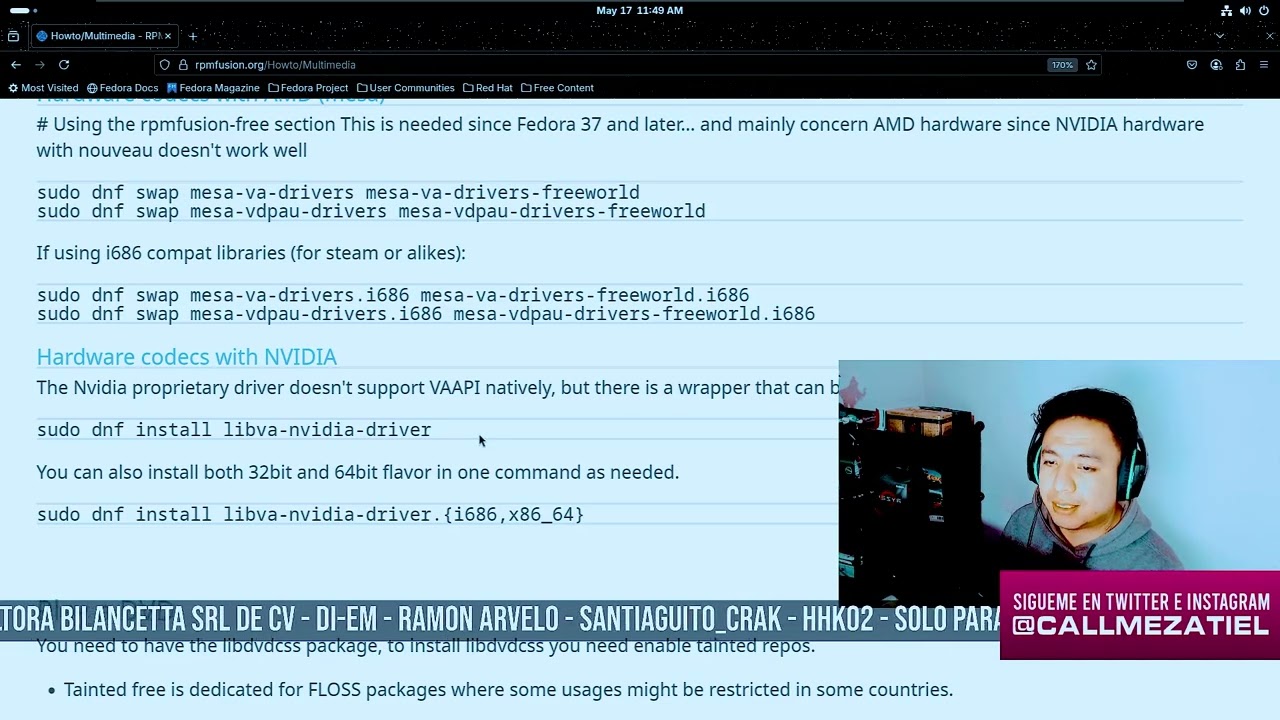Open Fedora Docs bookmark

click(x=122, y=88)
